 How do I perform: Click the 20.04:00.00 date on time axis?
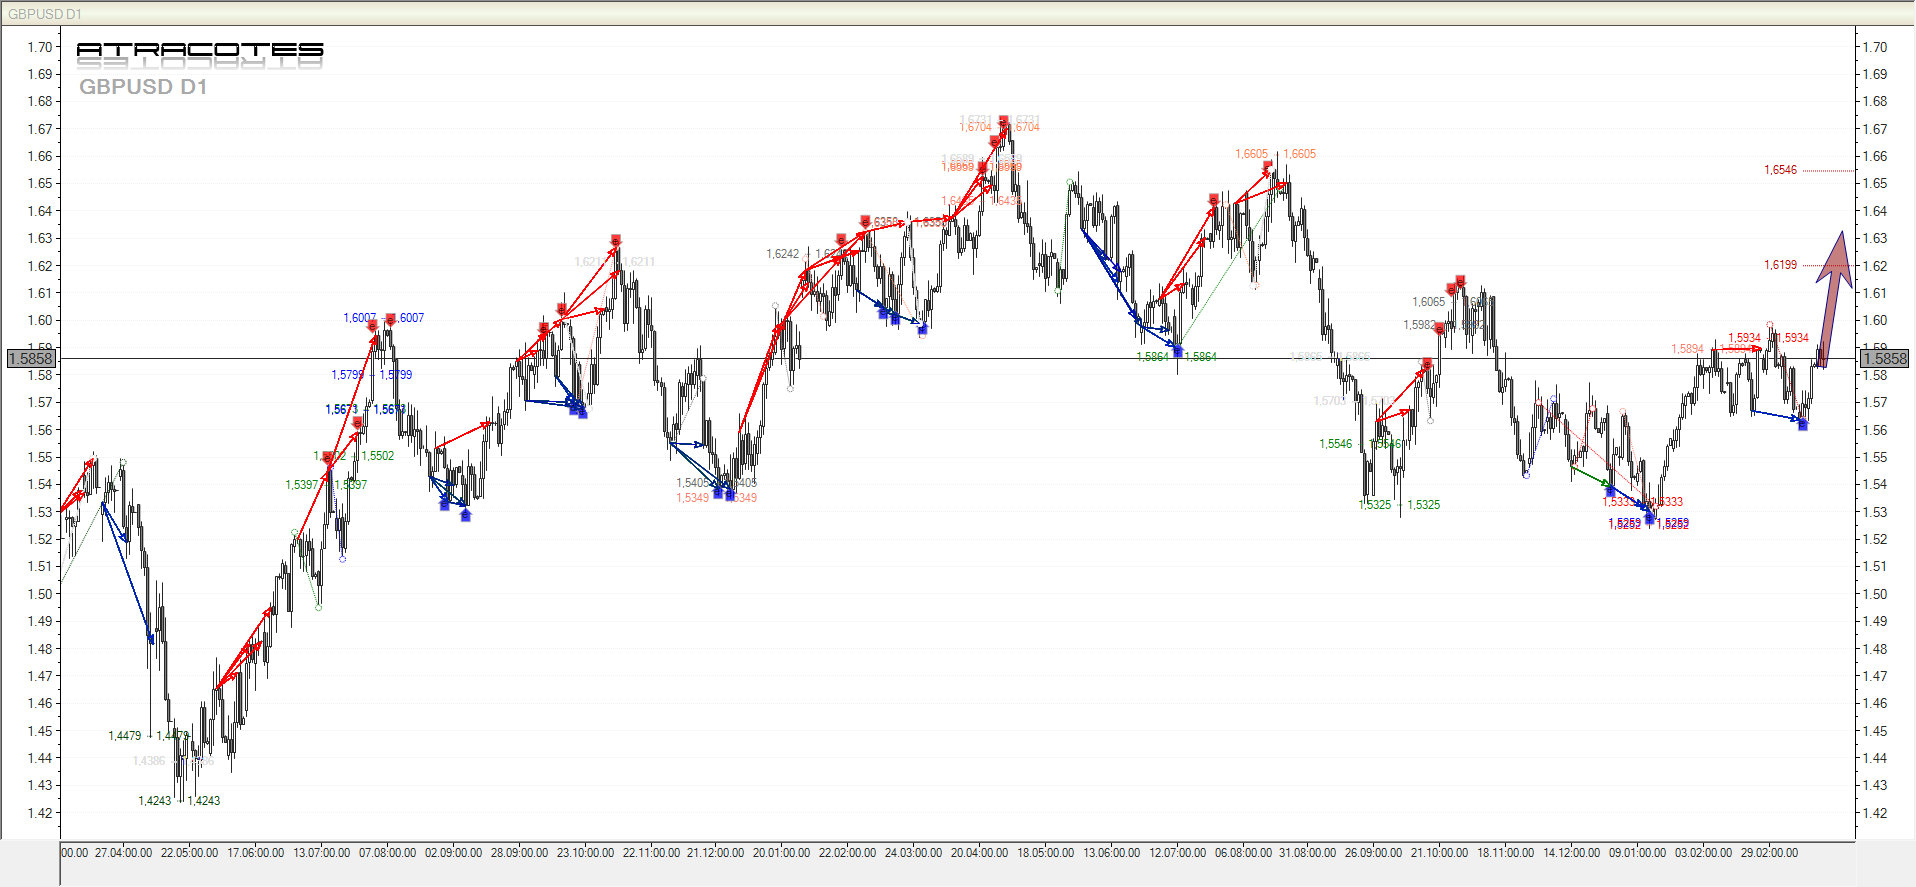979,853
